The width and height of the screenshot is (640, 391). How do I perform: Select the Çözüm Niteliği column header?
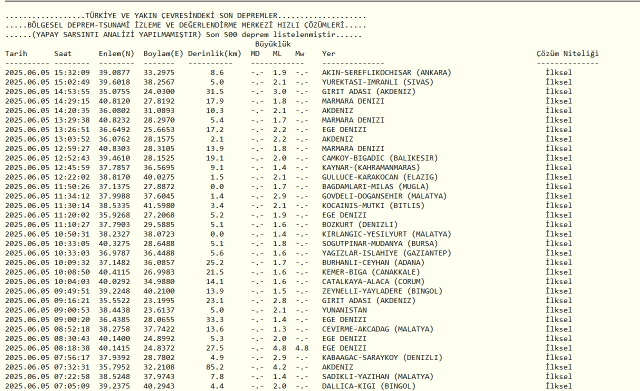[x=567, y=53]
